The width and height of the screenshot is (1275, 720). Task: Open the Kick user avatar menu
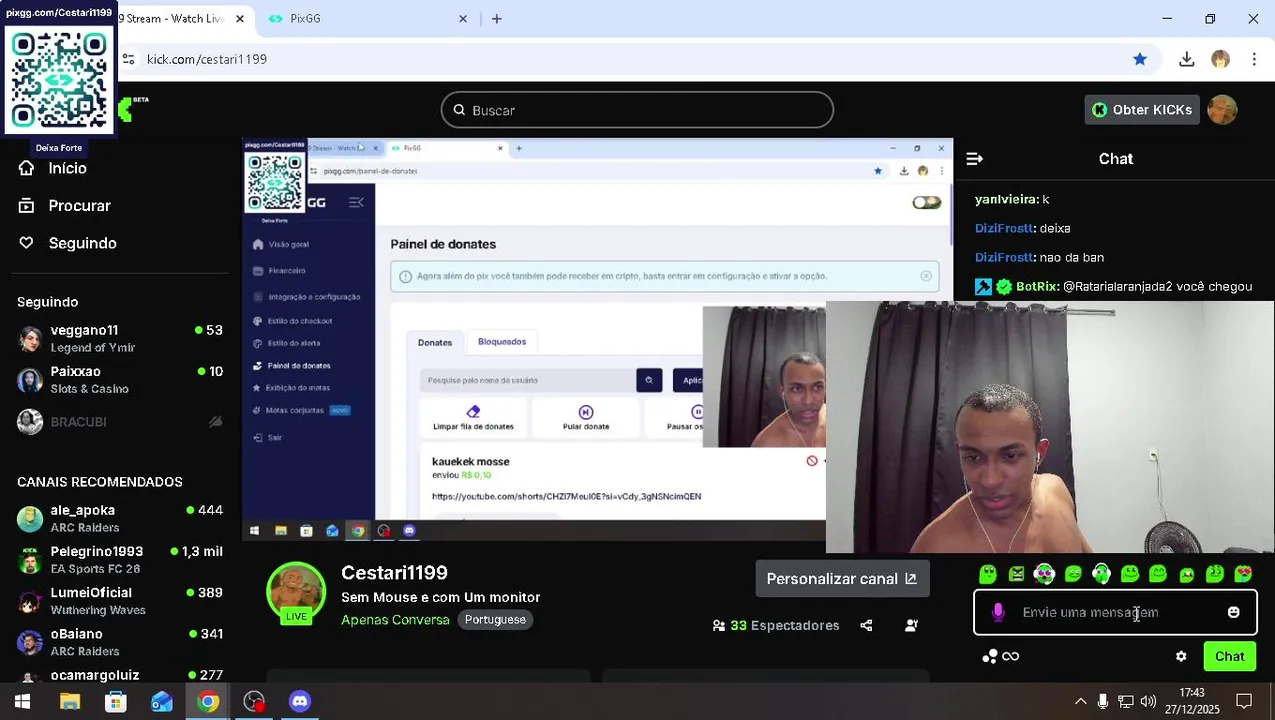1222,110
